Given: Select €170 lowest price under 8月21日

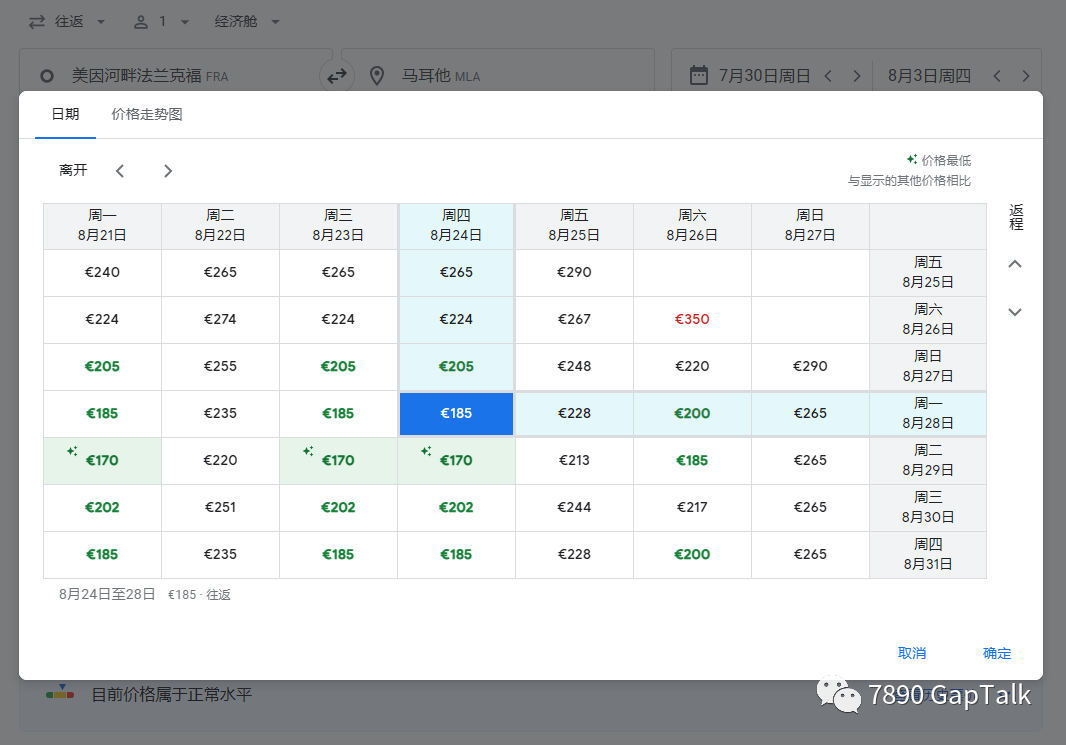Looking at the screenshot, I should click(x=102, y=461).
